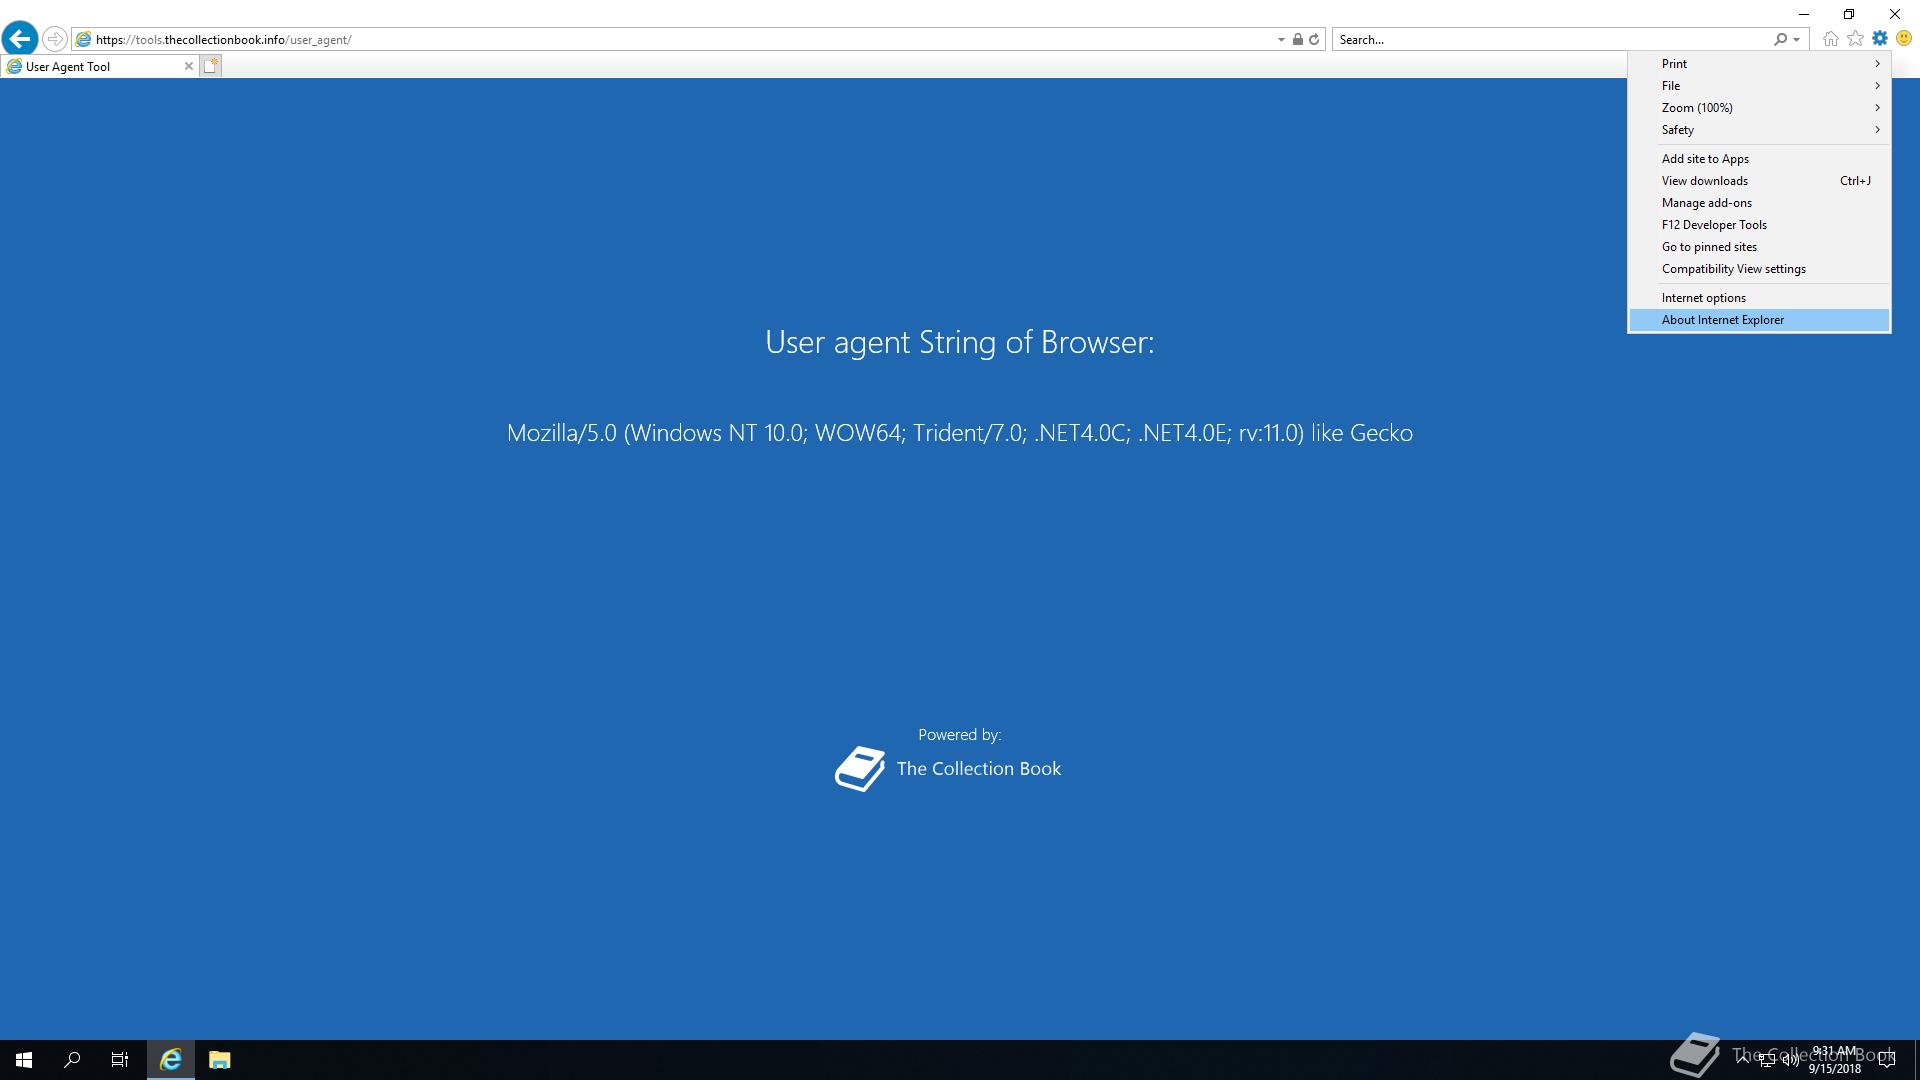Launch F12 Developer Tools
1920x1080 pixels.
[1759, 225]
